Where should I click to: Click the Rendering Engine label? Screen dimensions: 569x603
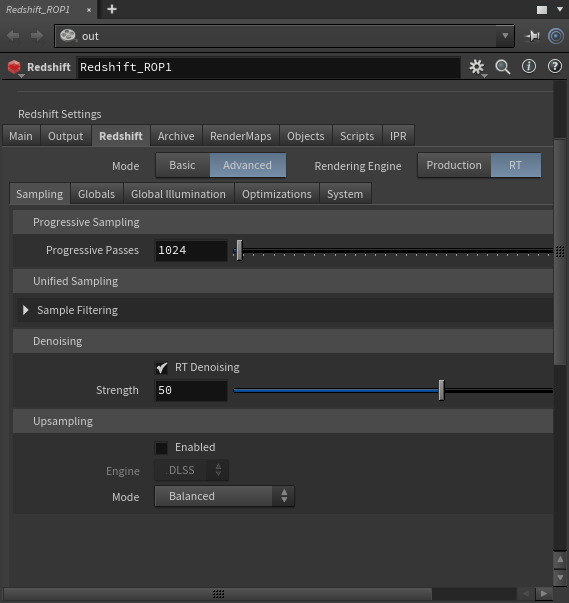click(x=358, y=166)
